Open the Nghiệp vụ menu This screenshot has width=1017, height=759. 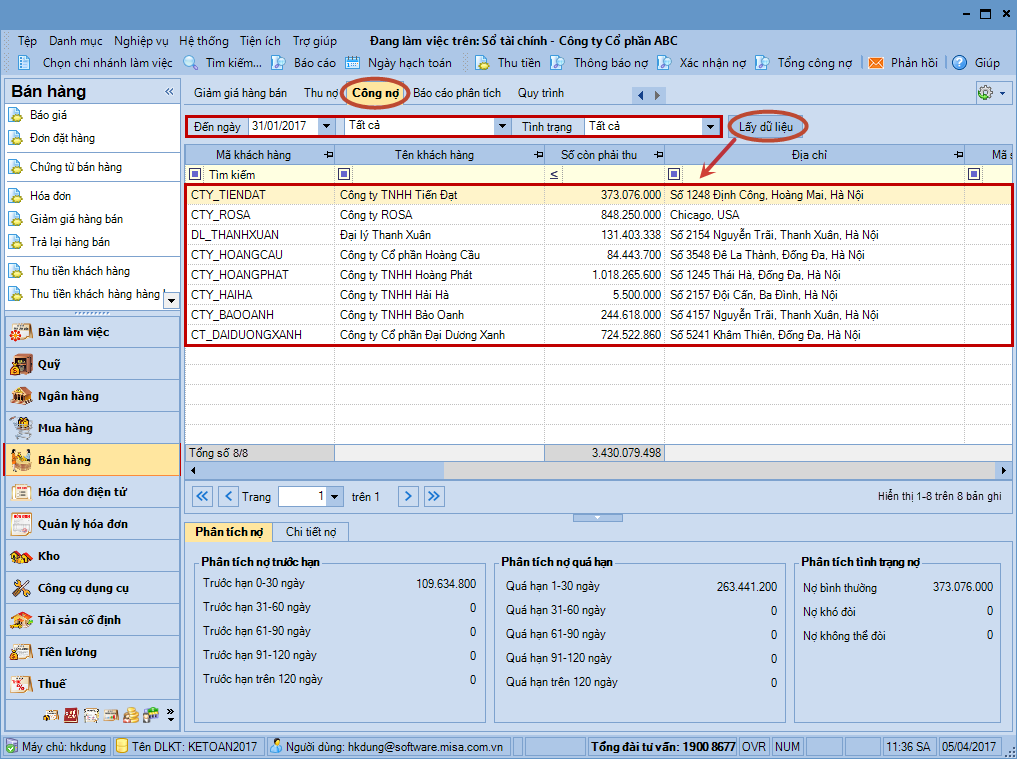tap(141, 41)
